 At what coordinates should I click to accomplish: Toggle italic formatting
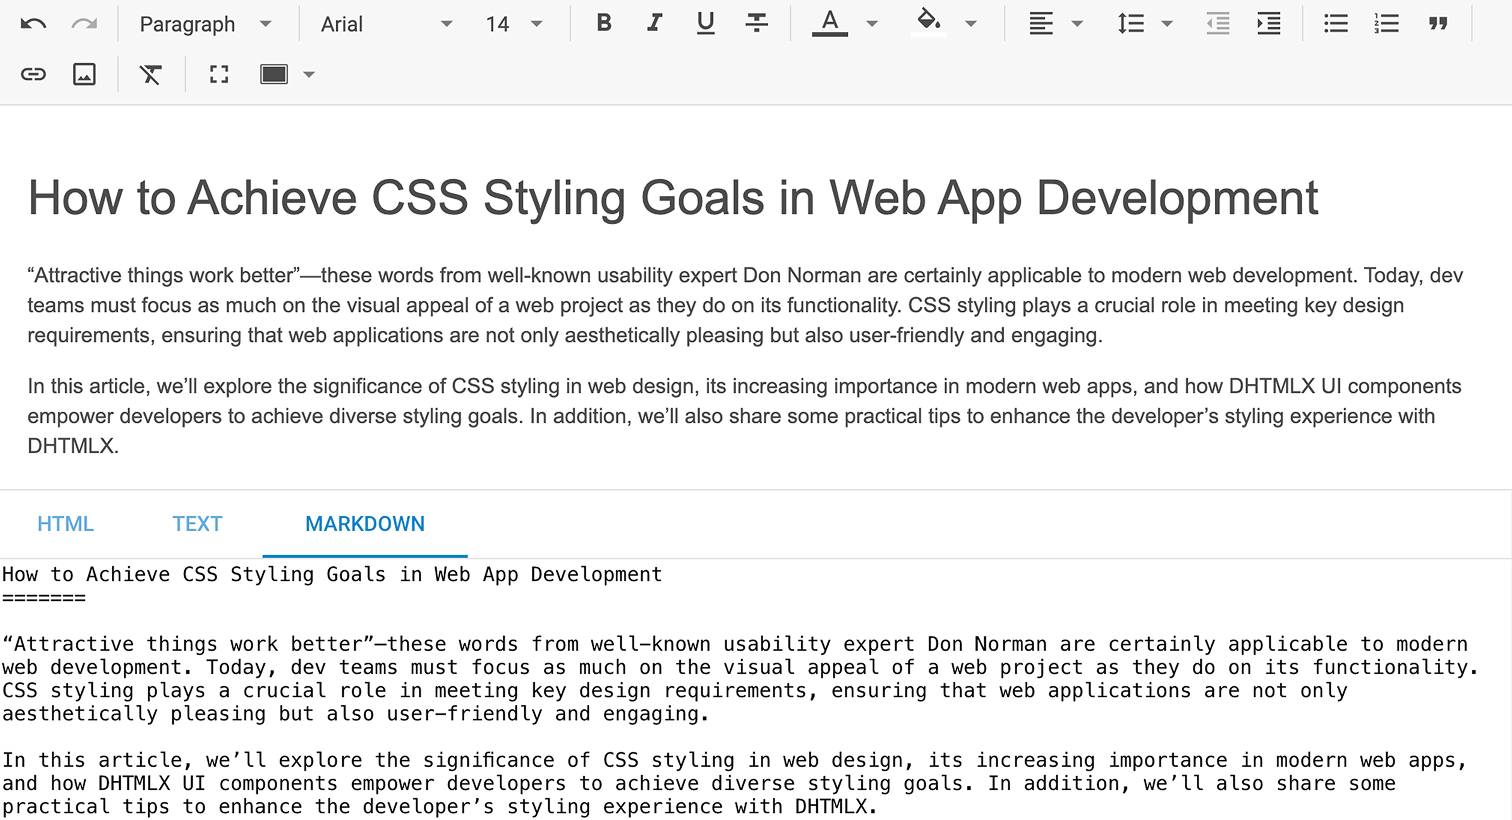654,24
